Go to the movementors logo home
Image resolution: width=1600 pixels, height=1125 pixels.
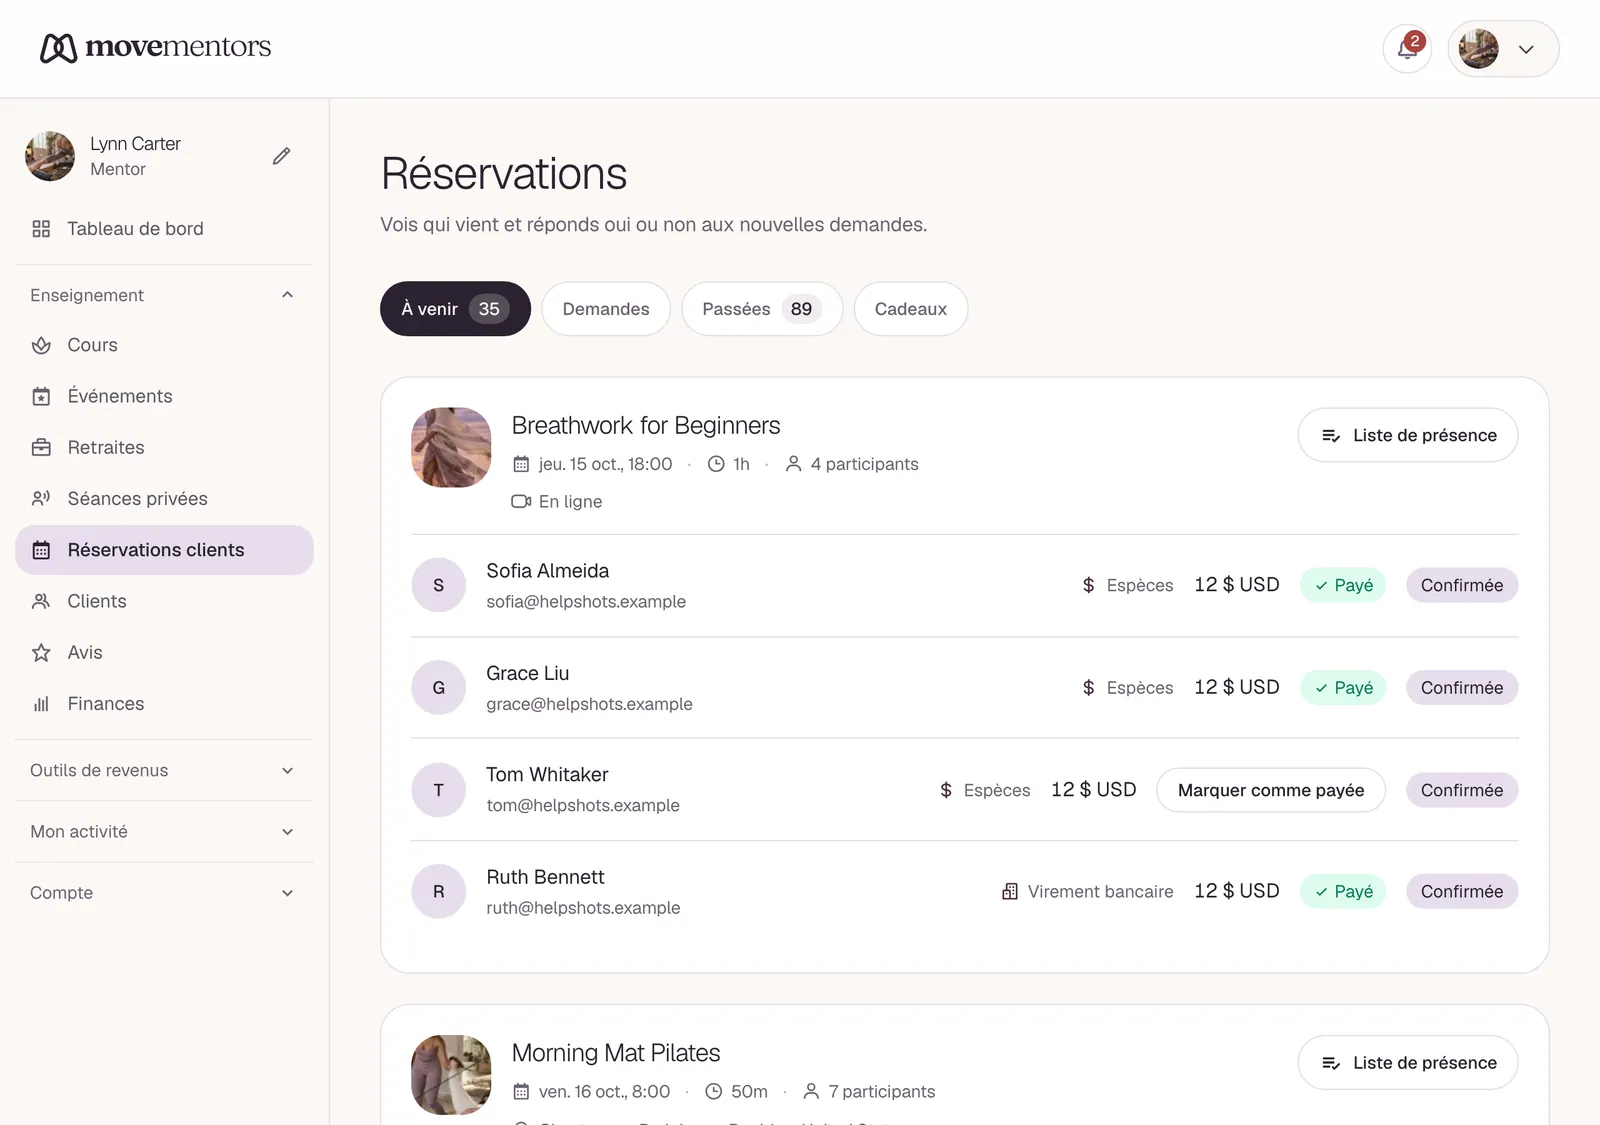pos(156,47)
